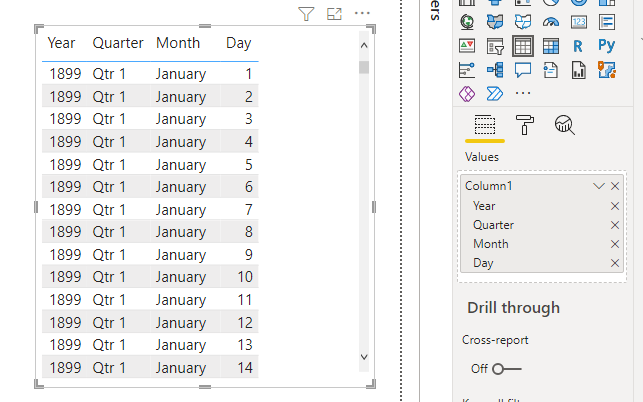Image resolution: width=643 pixels, height=402 pixels.
Task: Open the visual's filter icon above the table
Action: click(306, 14)
